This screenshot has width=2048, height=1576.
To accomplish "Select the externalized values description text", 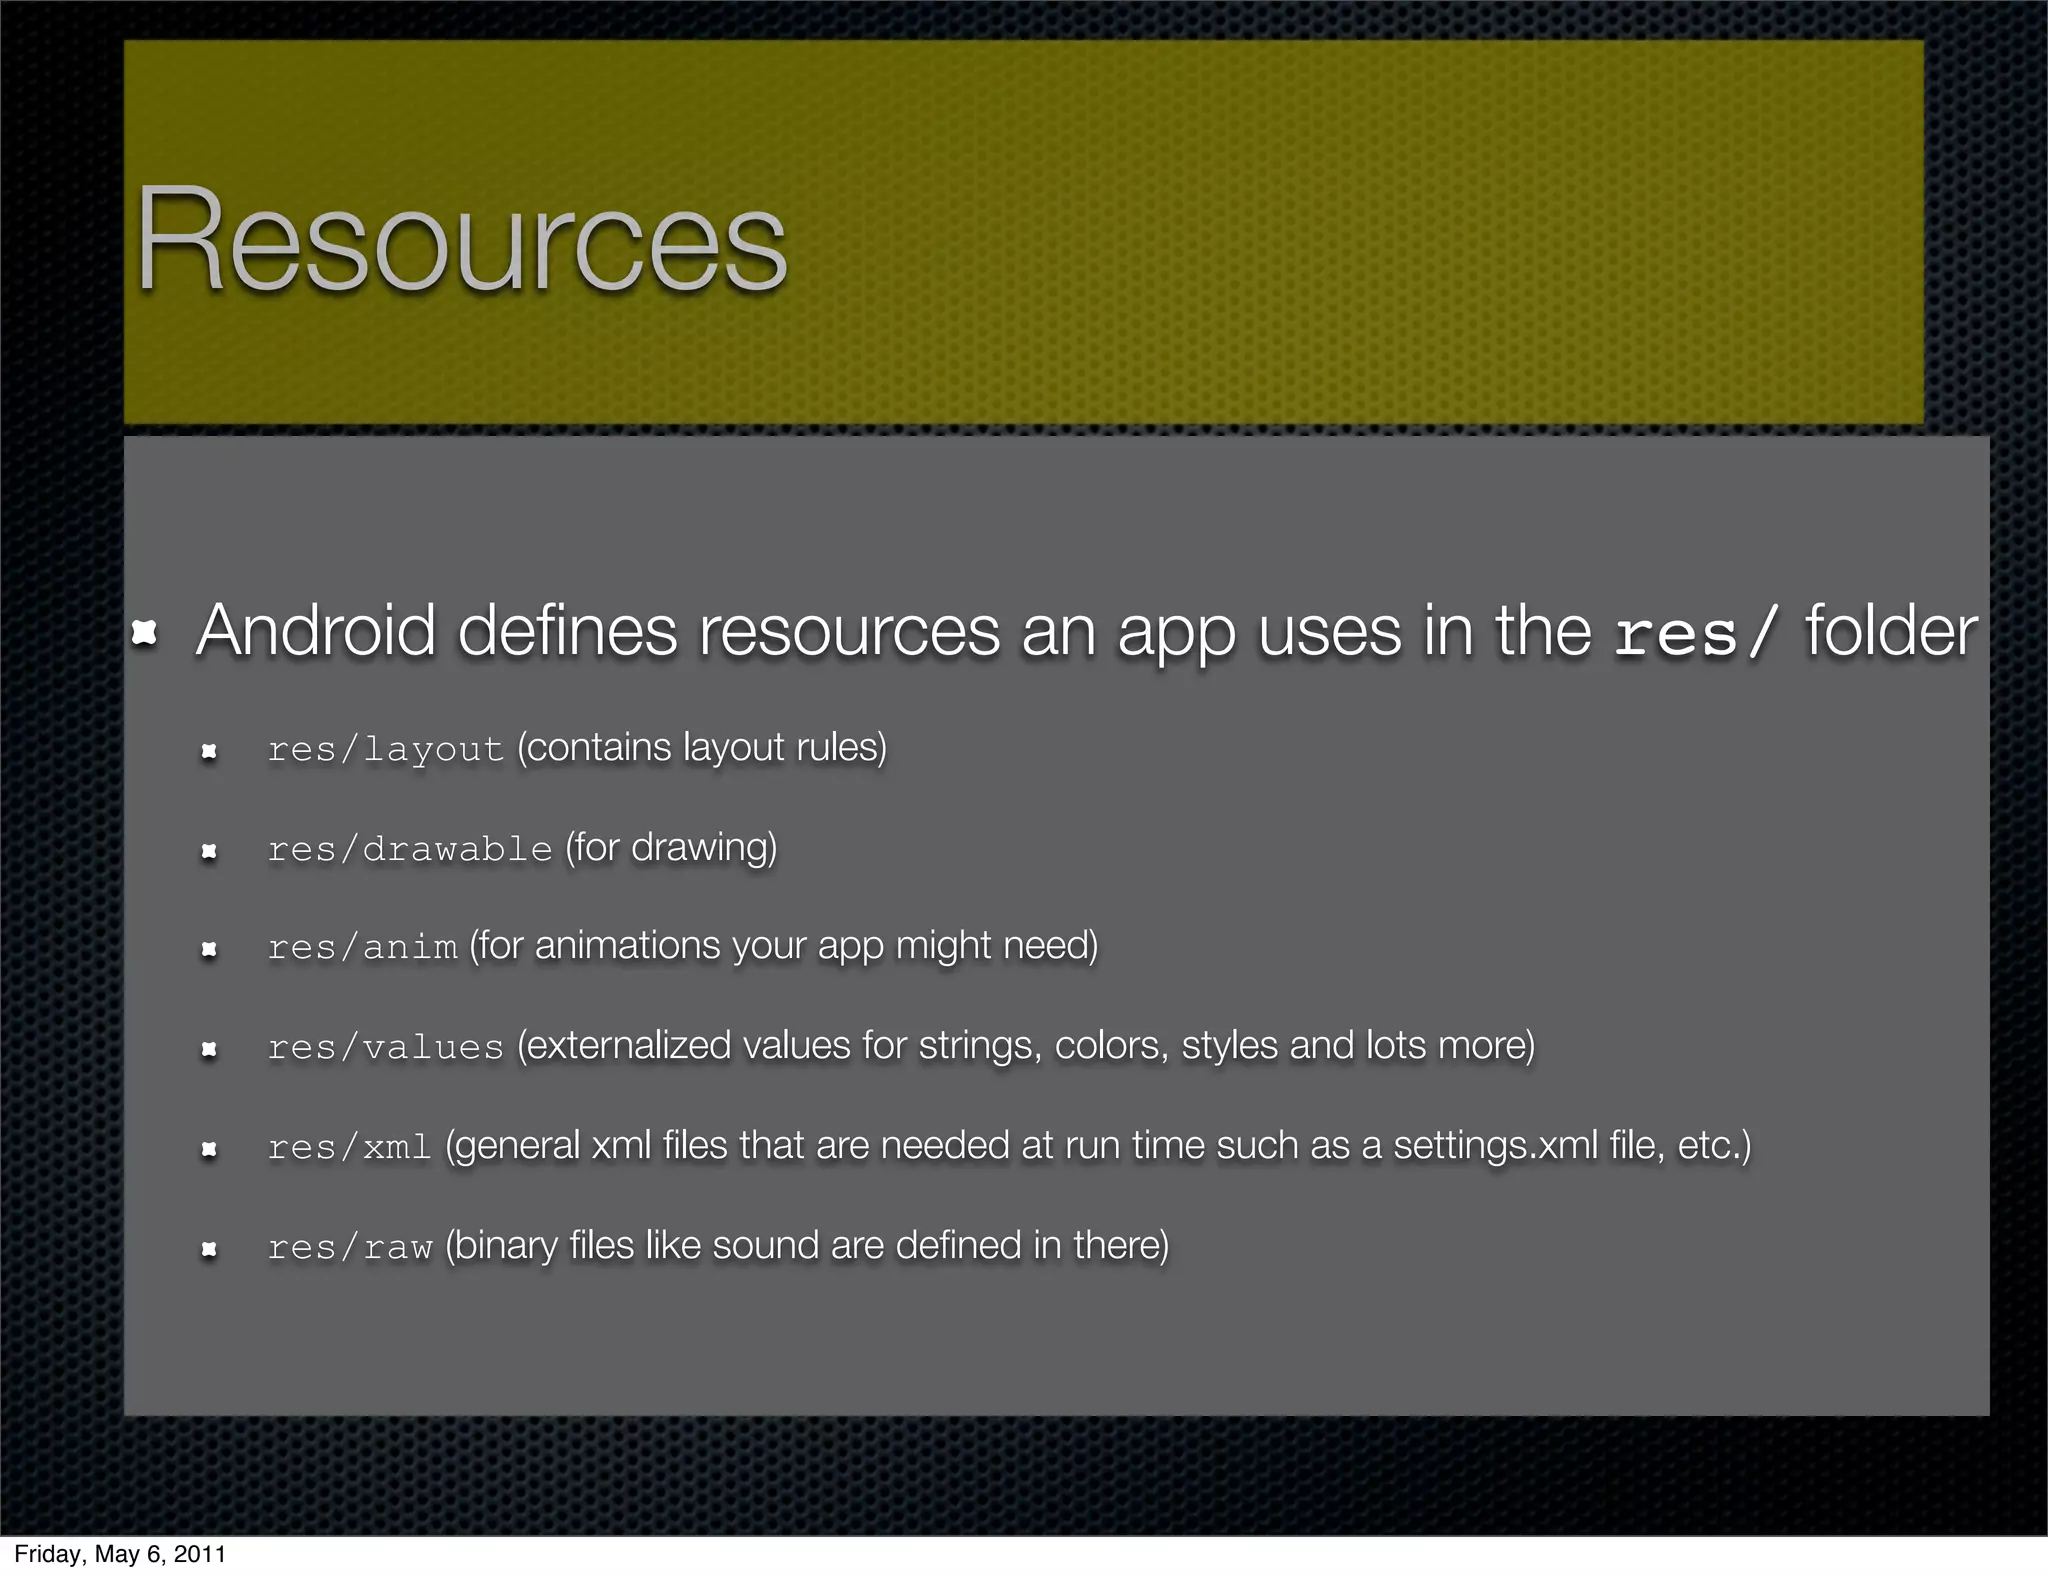I will 1026,1046.
